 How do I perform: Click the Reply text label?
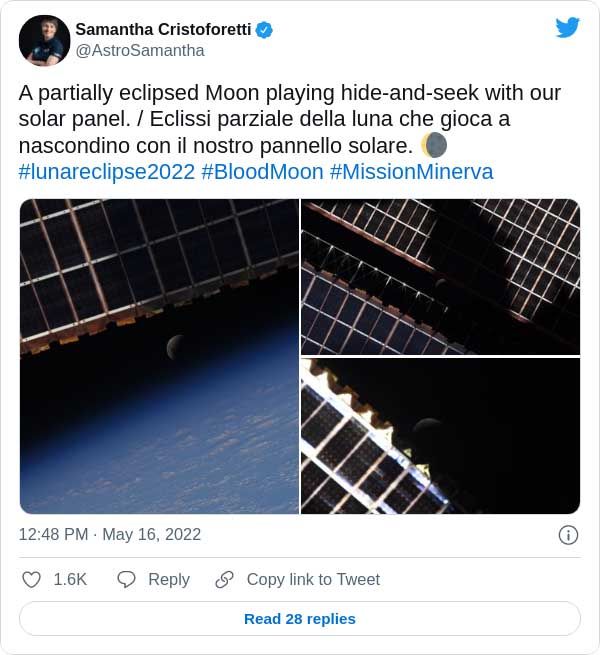(x=169, y=579)
